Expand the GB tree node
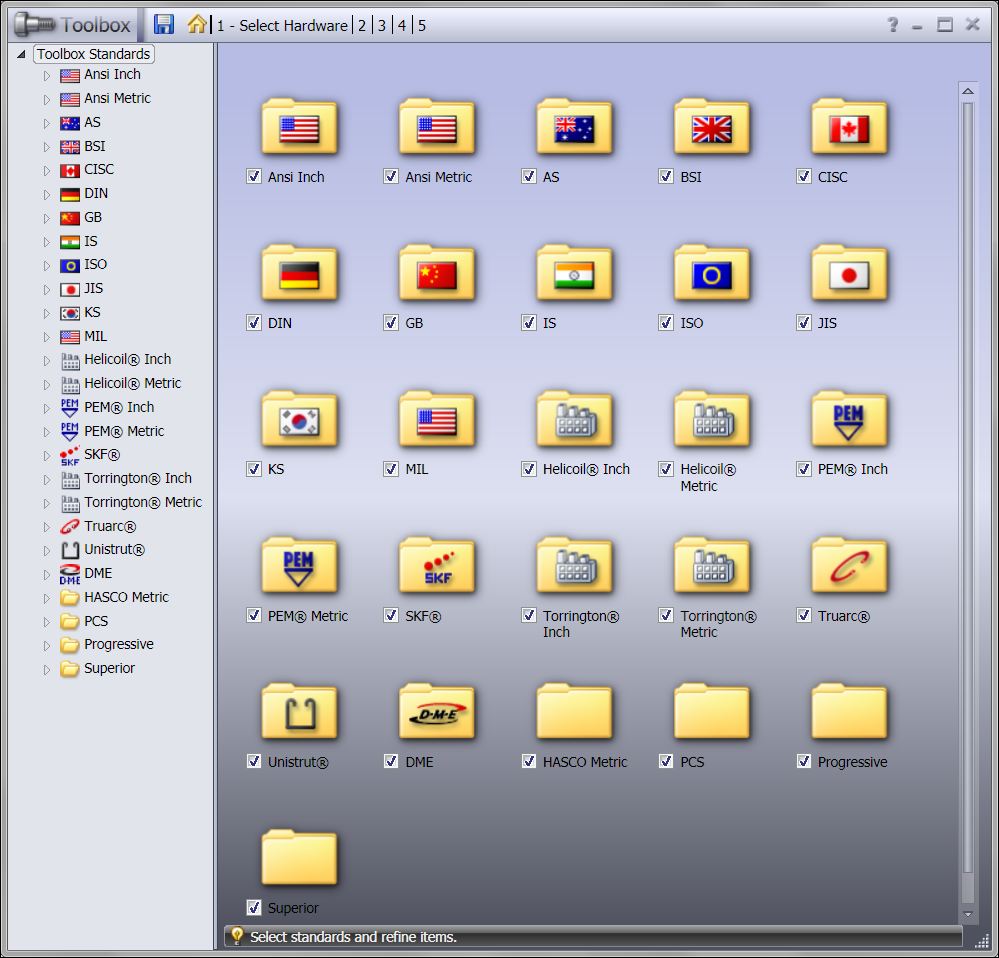The height and width of the screenshot is (958, 999). click(47, 218)
